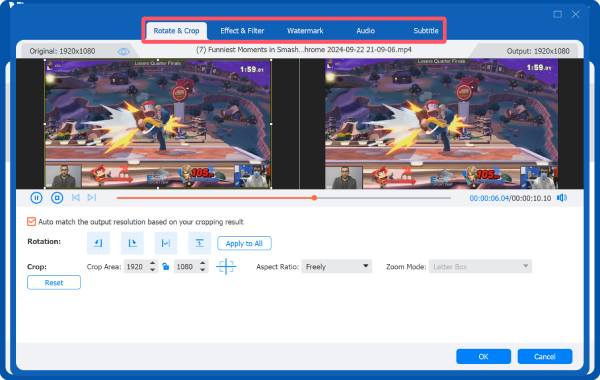Rotate video left 90 degrees
The width and height of the screenshot is (600, 380).
click(98, 243)
